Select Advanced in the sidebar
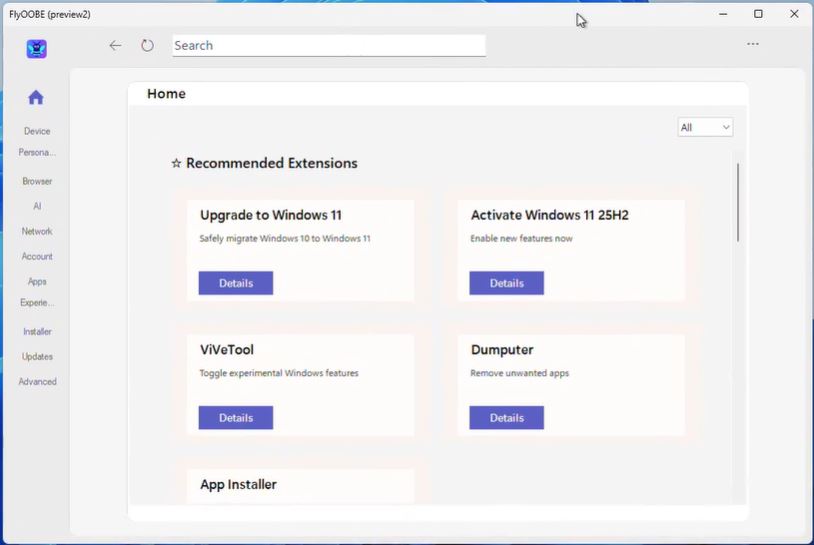 [x=37, y=381]
